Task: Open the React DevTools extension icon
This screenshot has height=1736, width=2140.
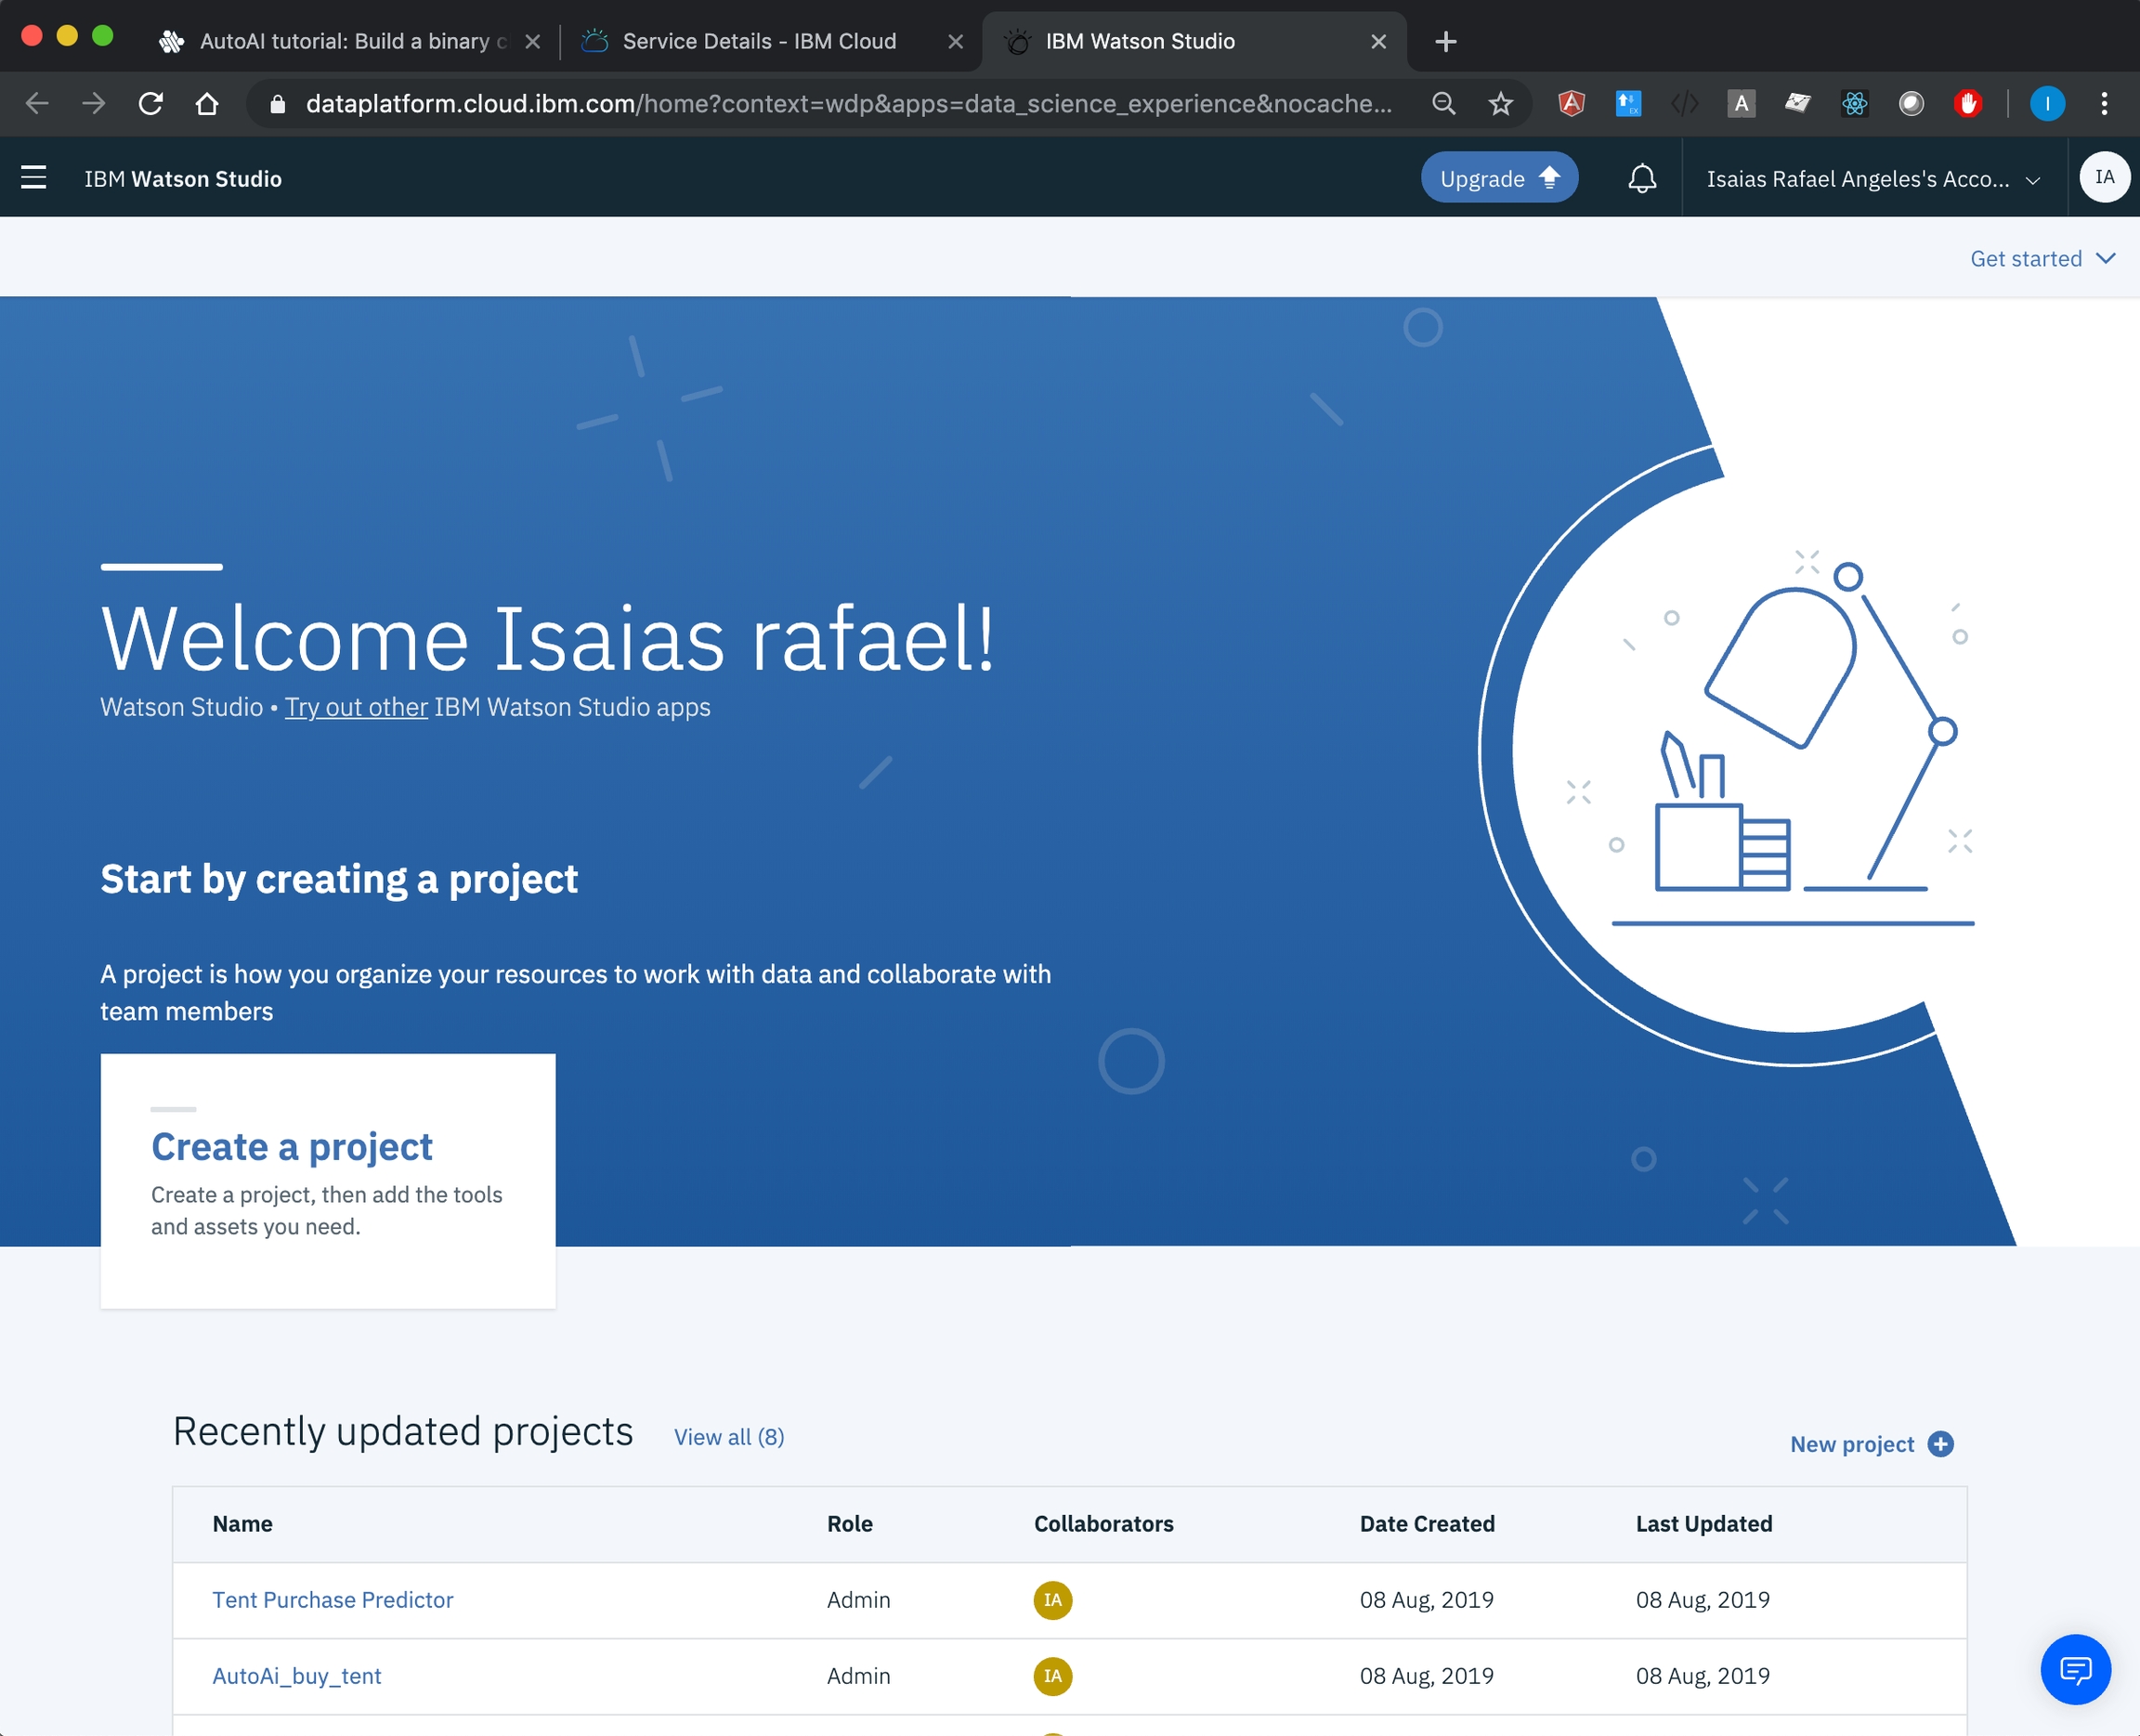Action: point(1854,103)
